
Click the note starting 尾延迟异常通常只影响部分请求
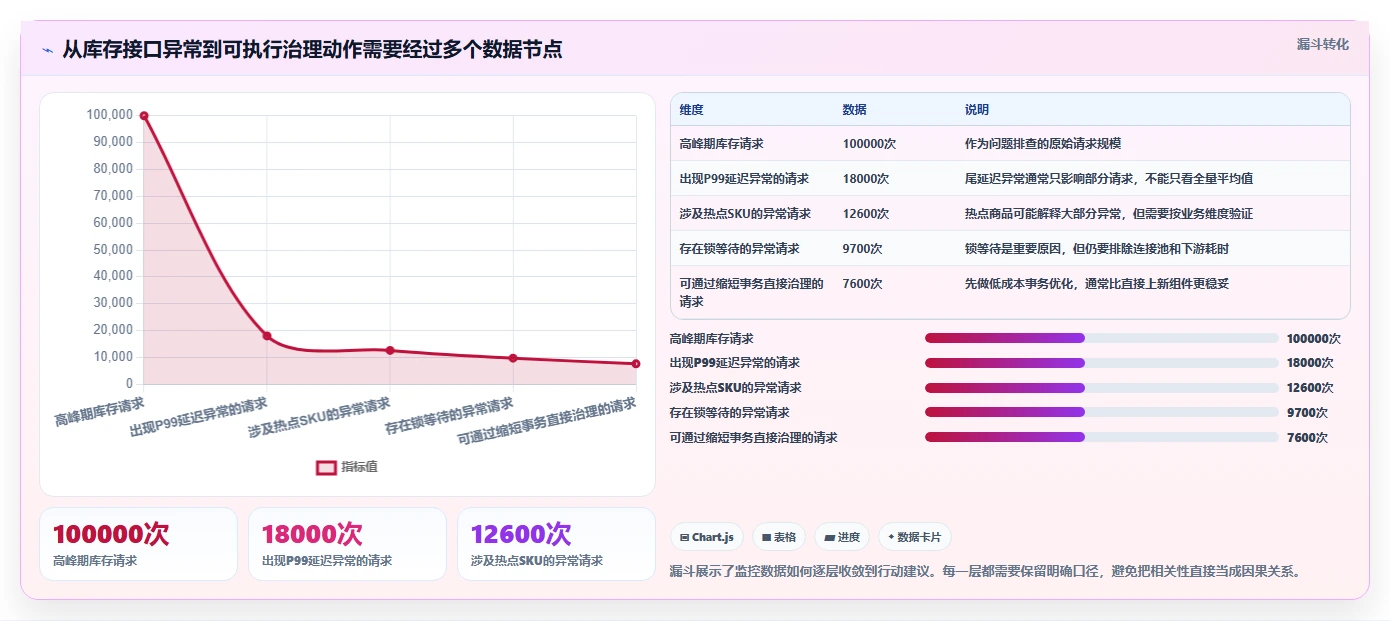[x=1108, y=179]
